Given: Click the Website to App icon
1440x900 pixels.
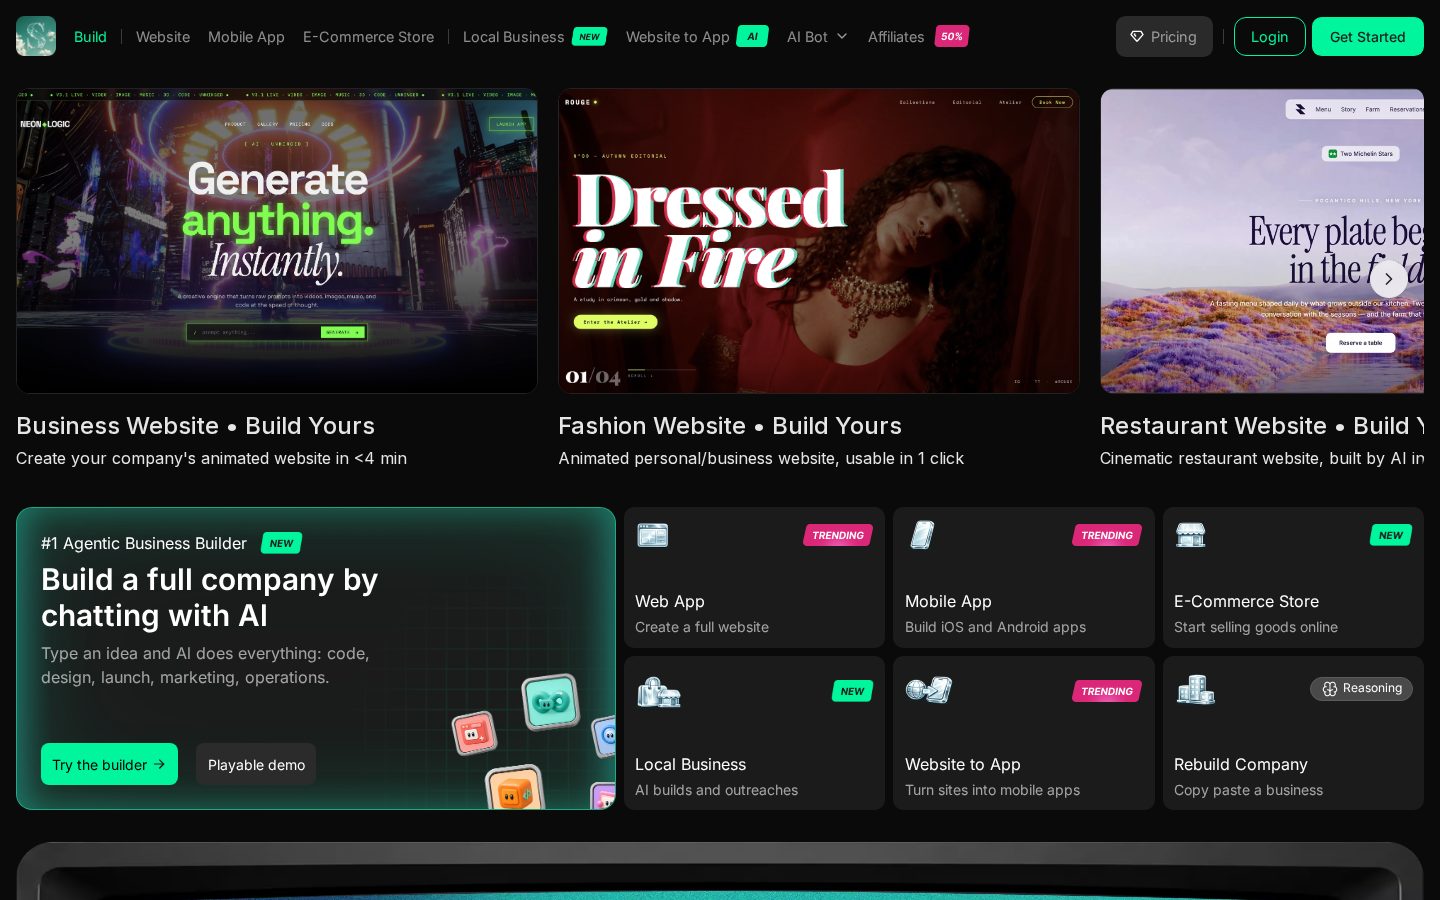Looking at the screenshot, I should point(928,690).
